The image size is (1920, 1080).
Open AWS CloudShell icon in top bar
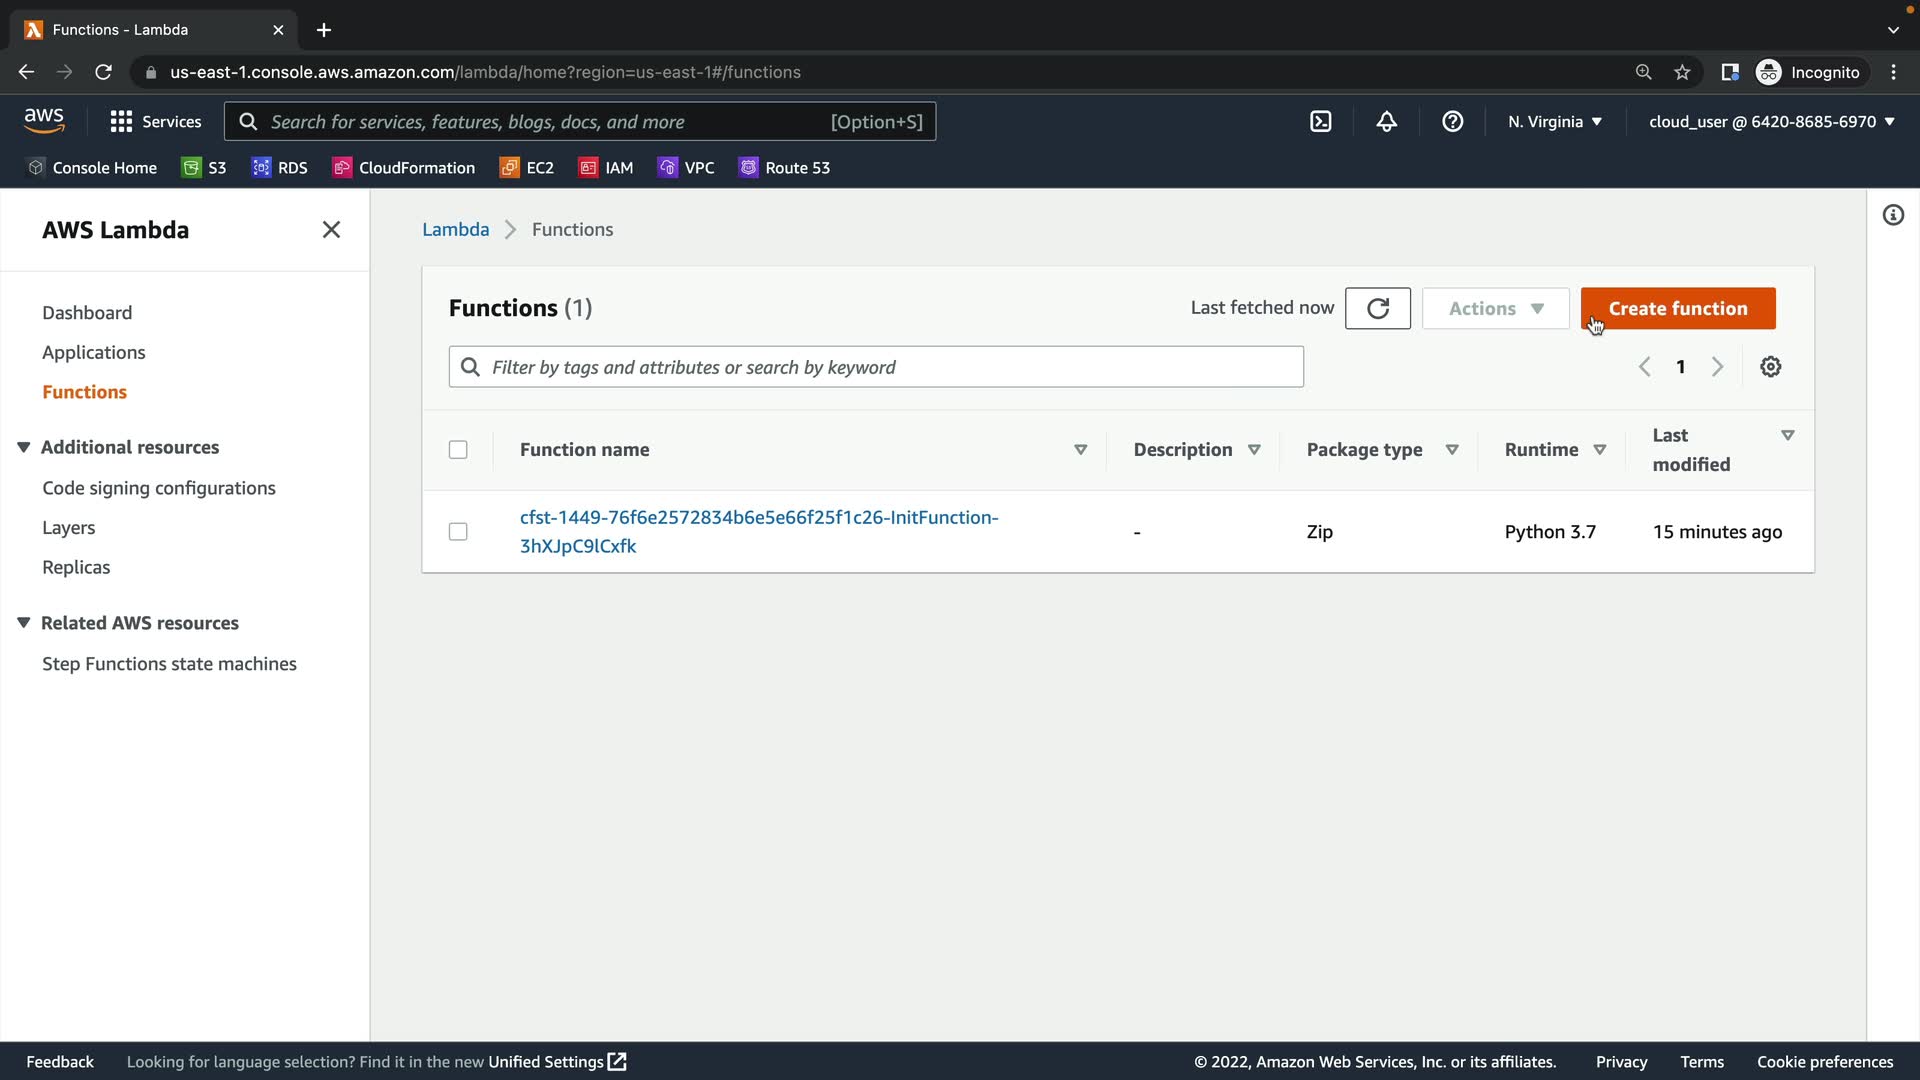pos(1320,121)
